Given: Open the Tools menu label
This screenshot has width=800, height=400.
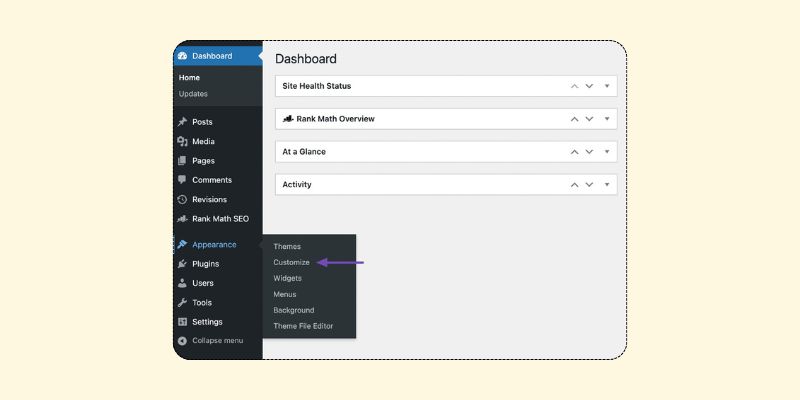Looking at the screenshot, I should [202, 303].
